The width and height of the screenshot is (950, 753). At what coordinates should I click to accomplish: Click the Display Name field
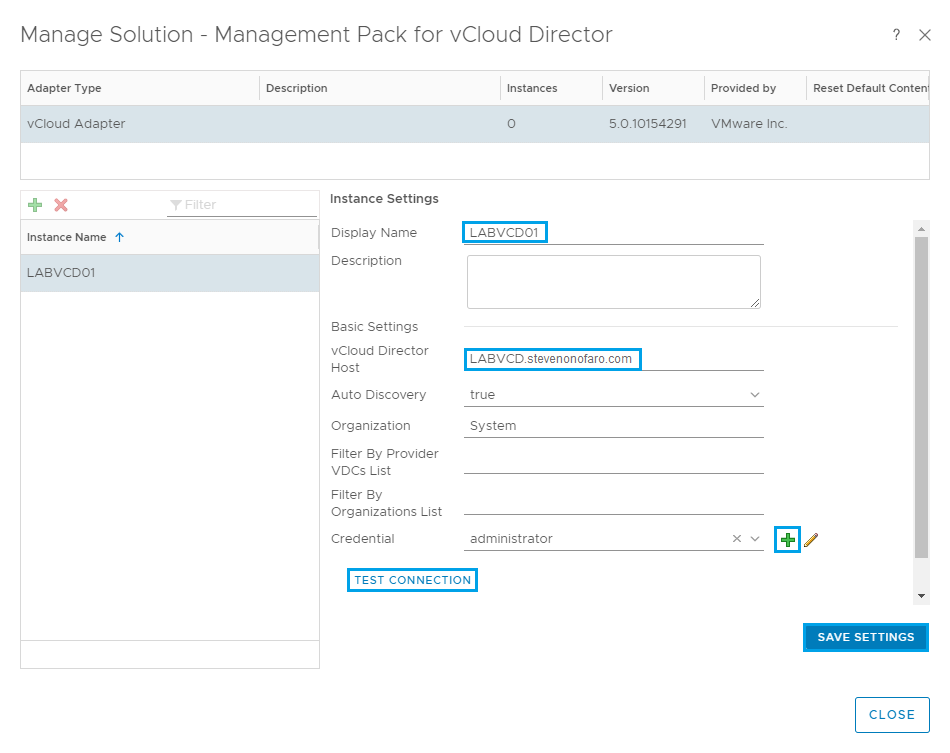(614, 233)
